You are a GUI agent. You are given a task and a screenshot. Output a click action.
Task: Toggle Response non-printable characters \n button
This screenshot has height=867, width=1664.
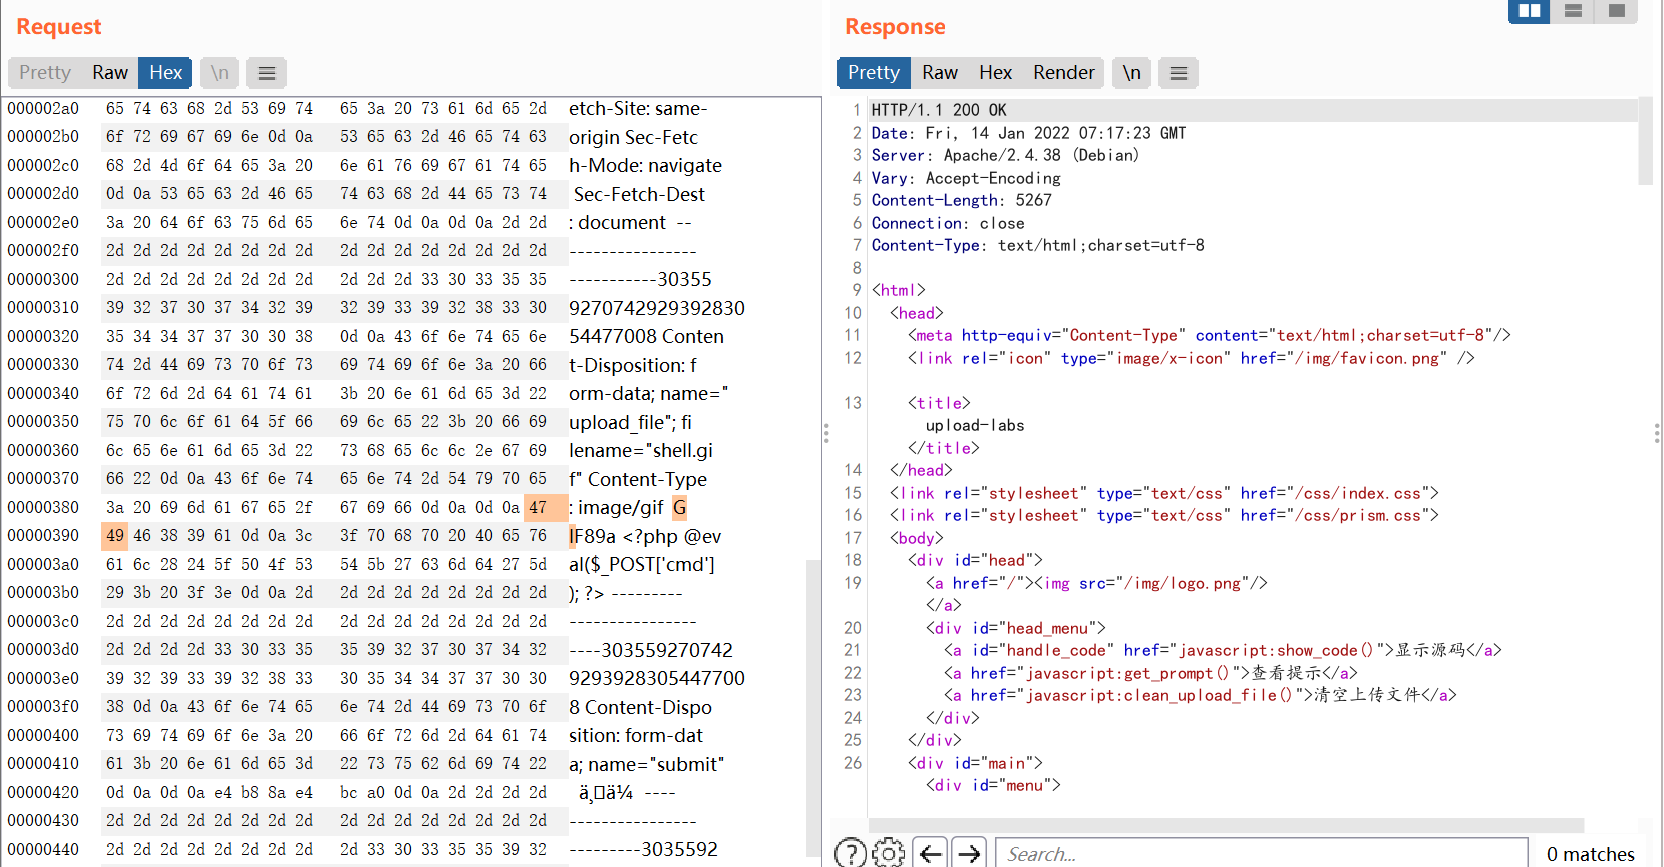point(1131,73)
